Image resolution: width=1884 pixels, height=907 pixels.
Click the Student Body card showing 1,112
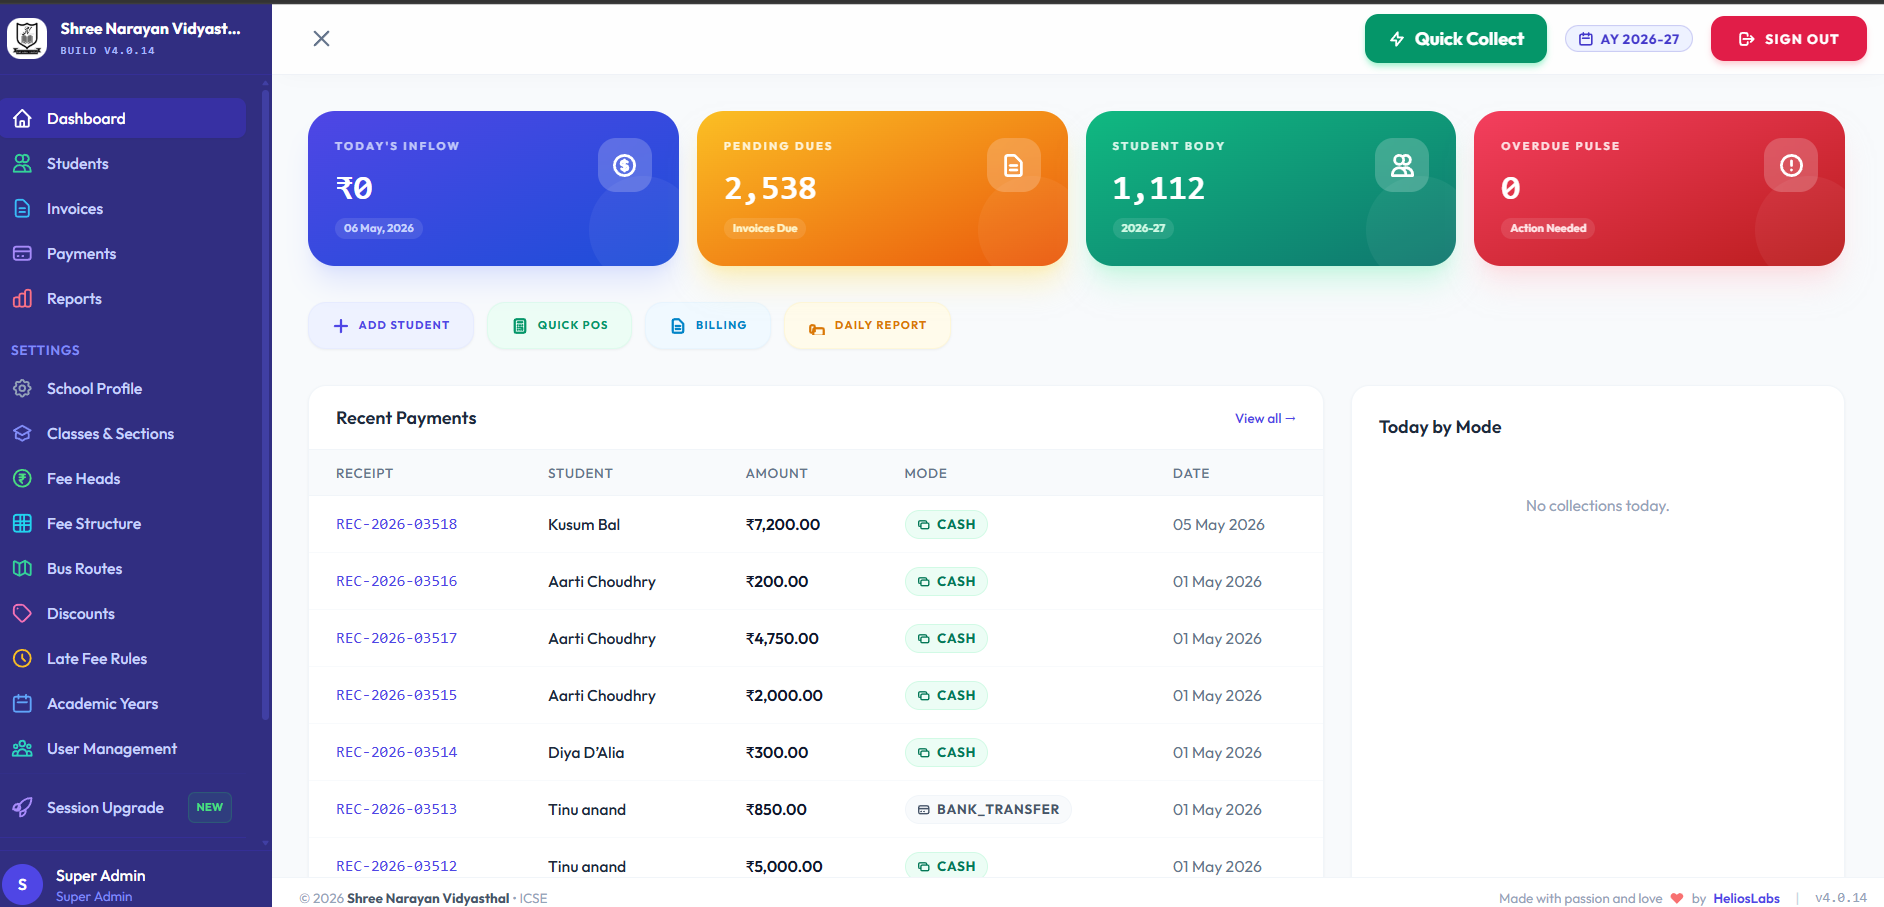(x=1271, y=188)
